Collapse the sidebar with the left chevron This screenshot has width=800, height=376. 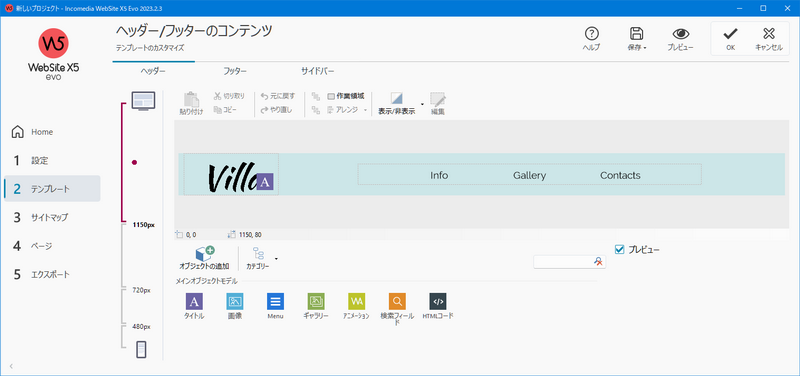pos(11,366)
